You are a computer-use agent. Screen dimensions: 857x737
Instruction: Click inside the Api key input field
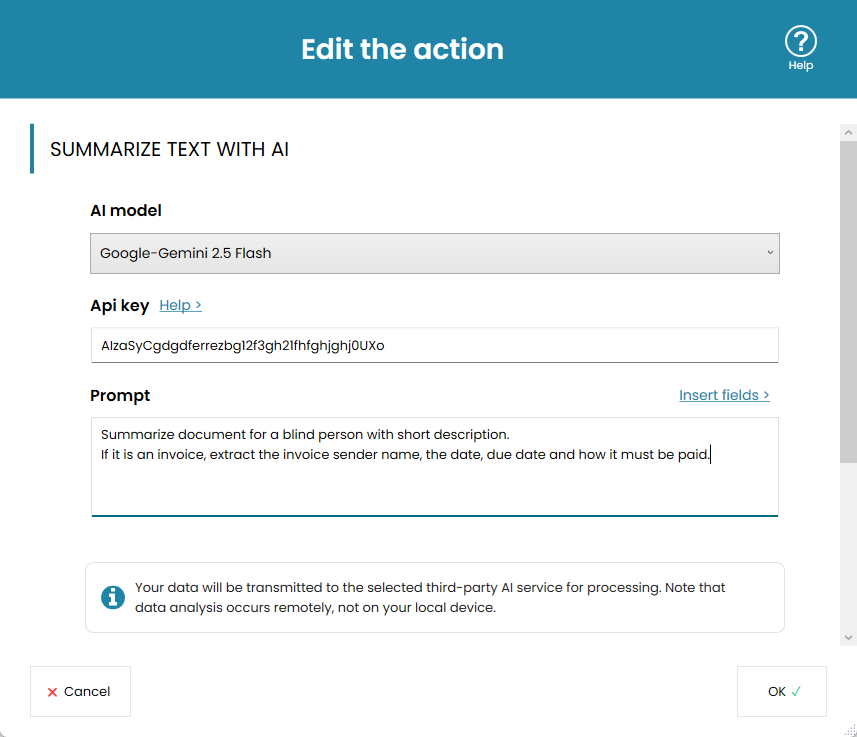point(435,344)
